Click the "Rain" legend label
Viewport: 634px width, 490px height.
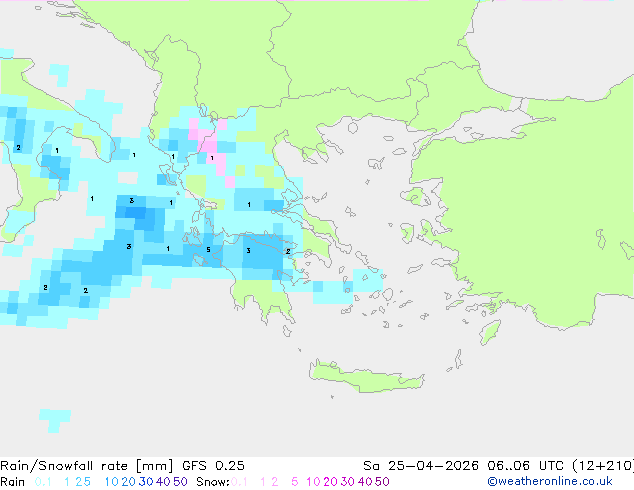13,482
